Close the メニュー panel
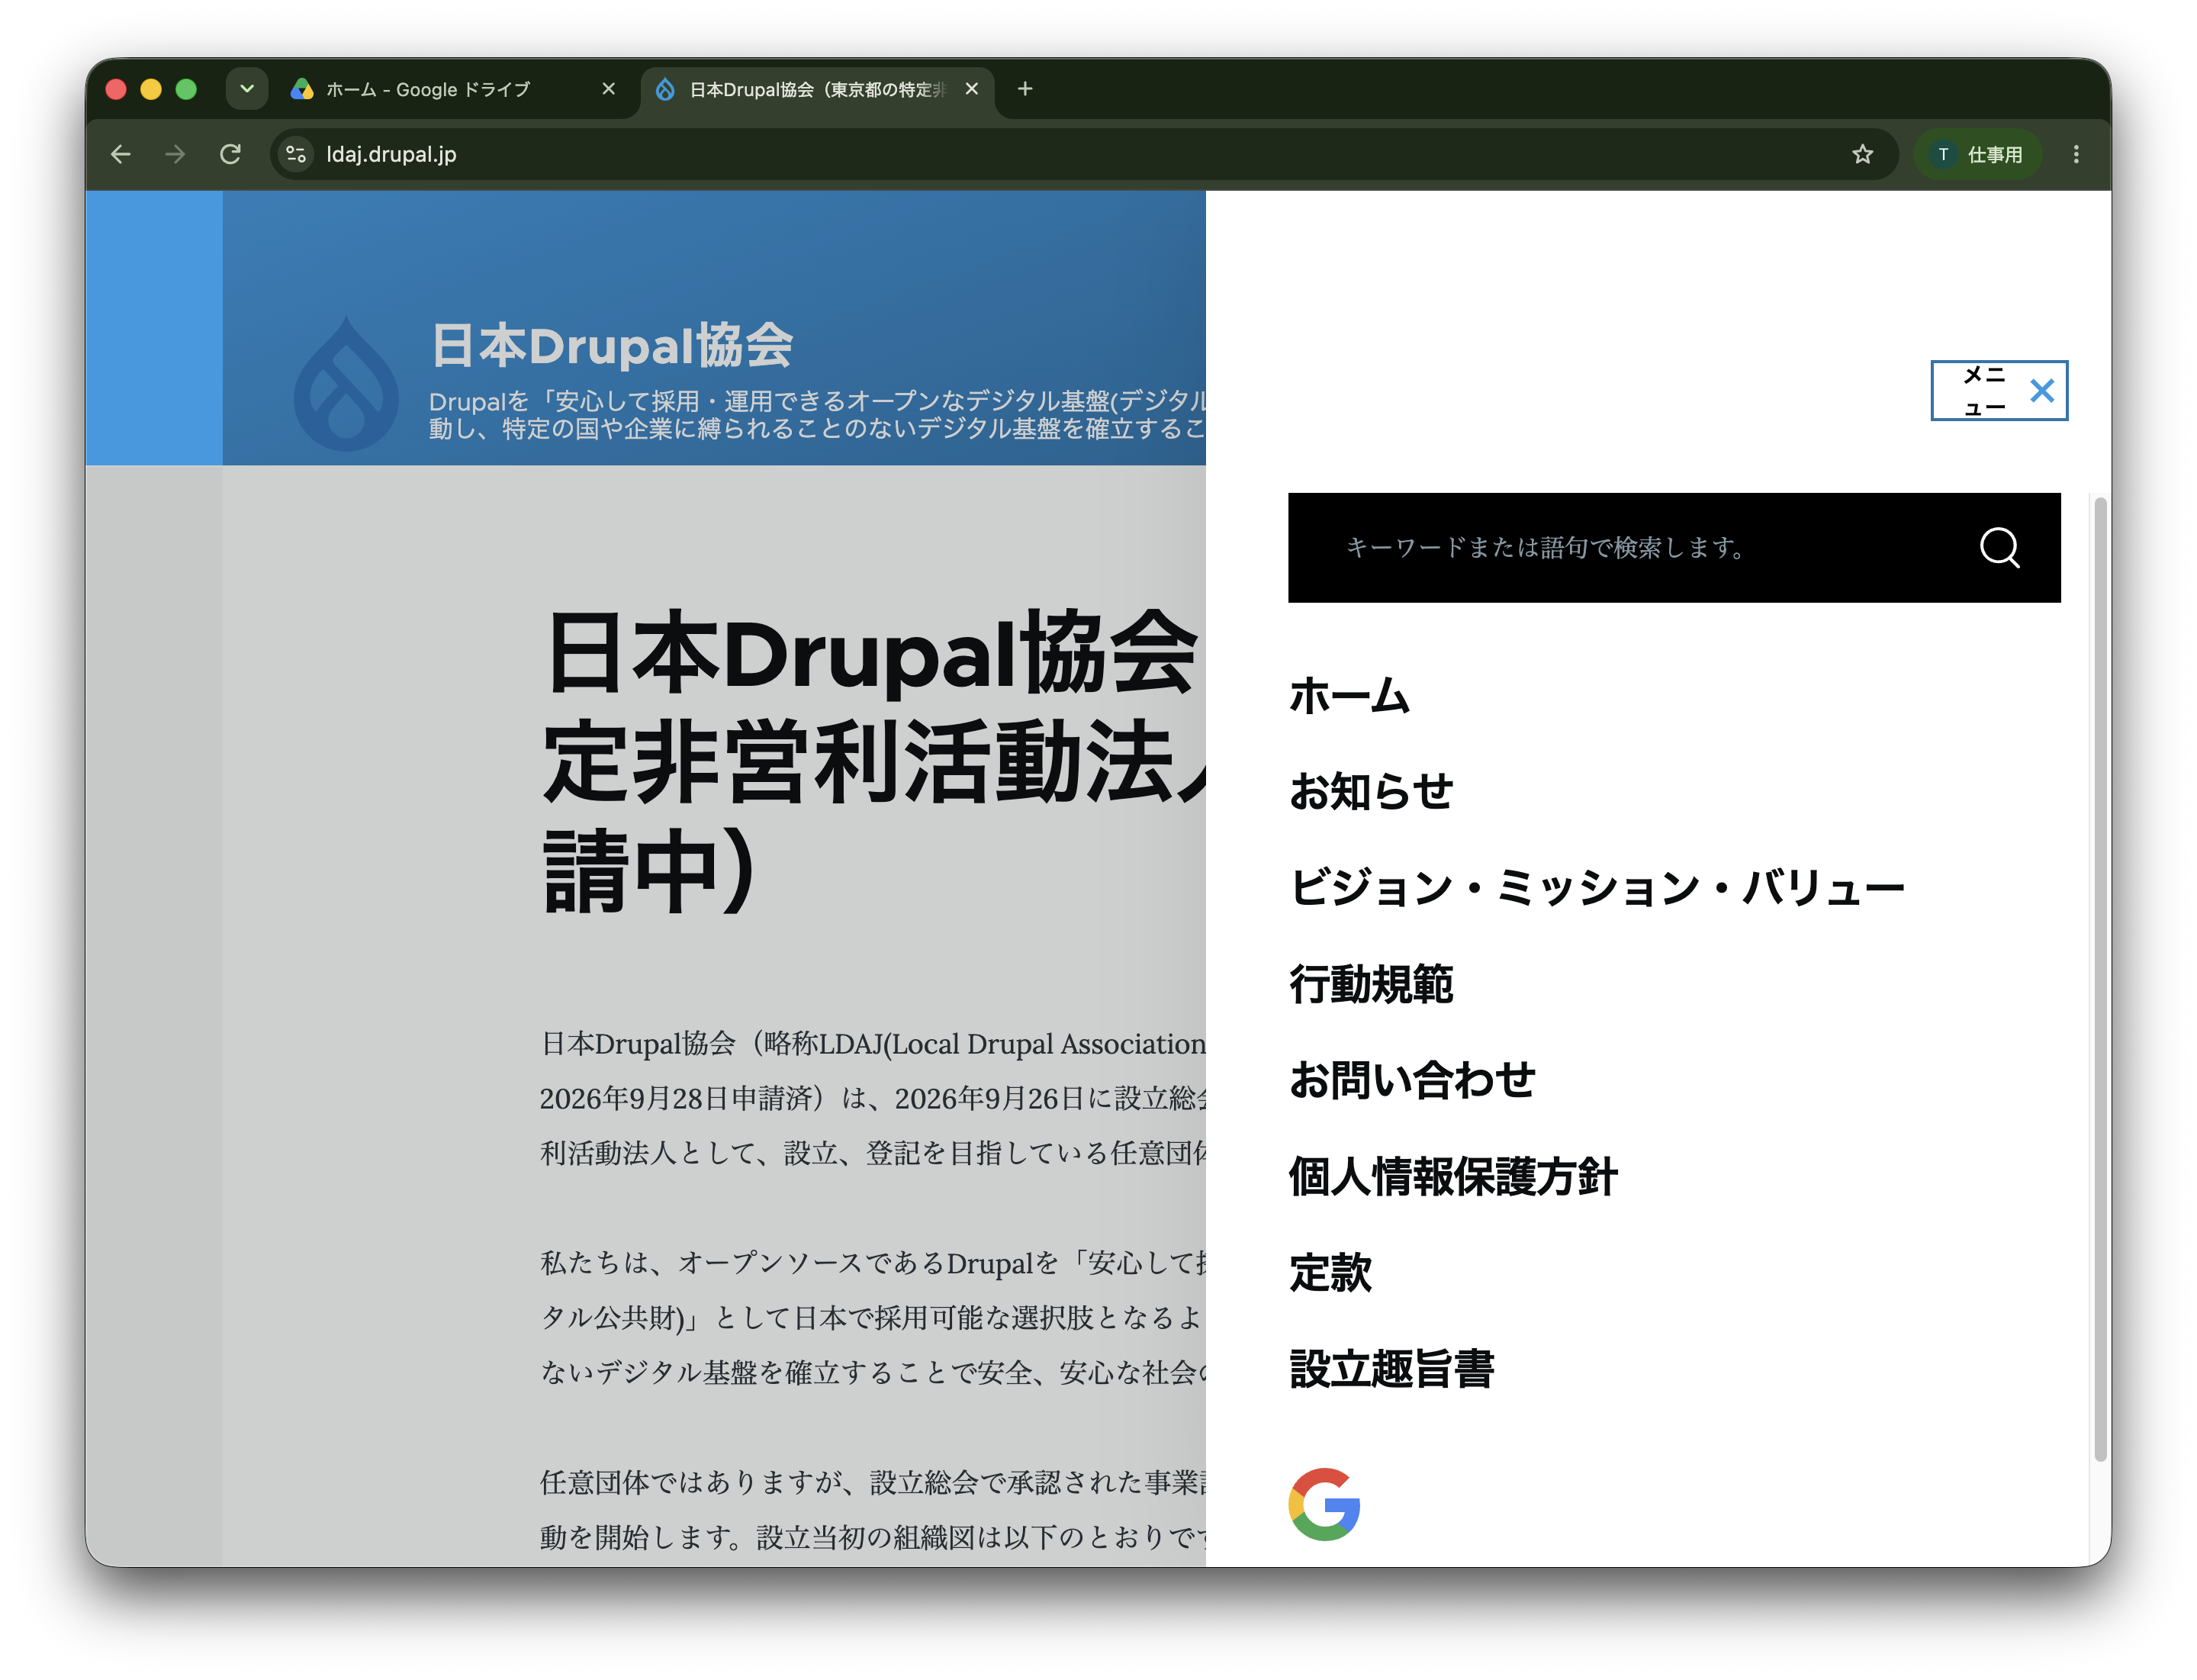 1999,390
